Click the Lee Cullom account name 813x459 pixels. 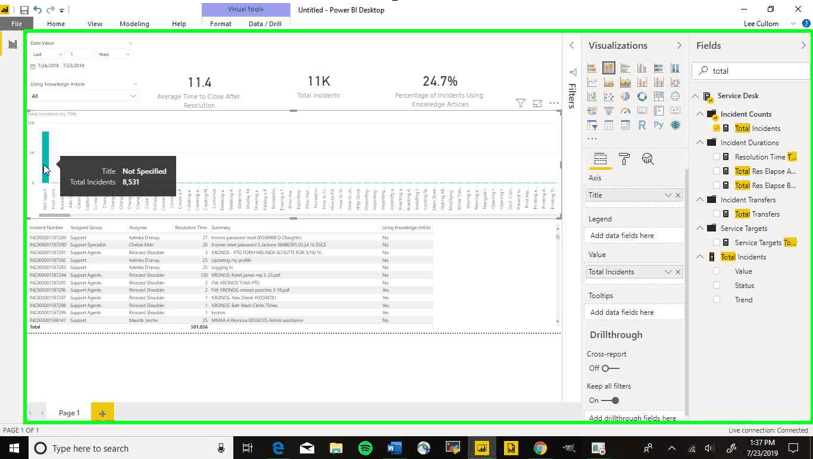[x=761, y=24]
